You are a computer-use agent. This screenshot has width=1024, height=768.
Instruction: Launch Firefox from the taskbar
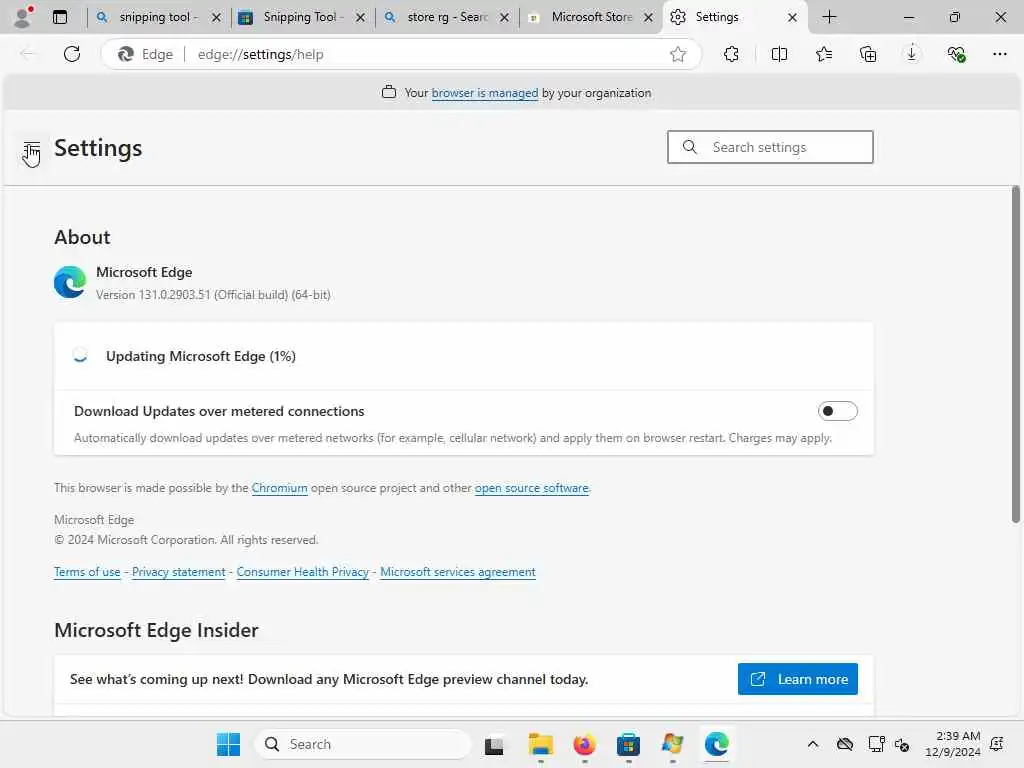point(584,744)
